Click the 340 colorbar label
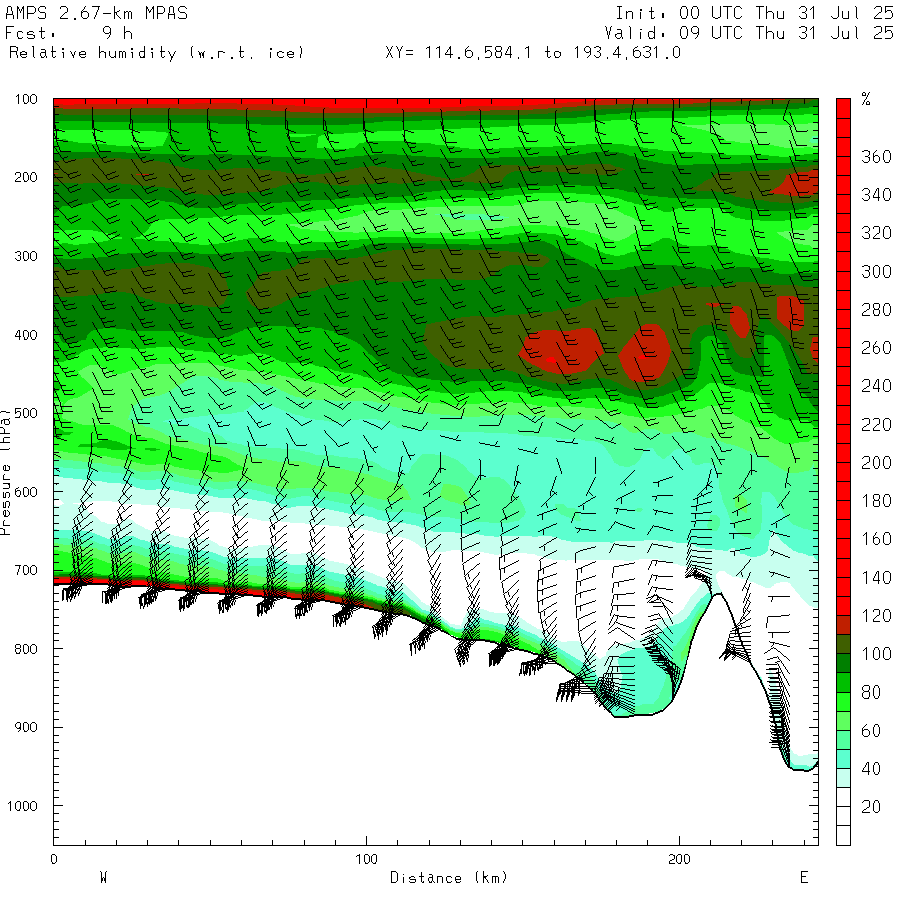Image resolution: width=900 pixels, height=900 pixels. [876, 195]
